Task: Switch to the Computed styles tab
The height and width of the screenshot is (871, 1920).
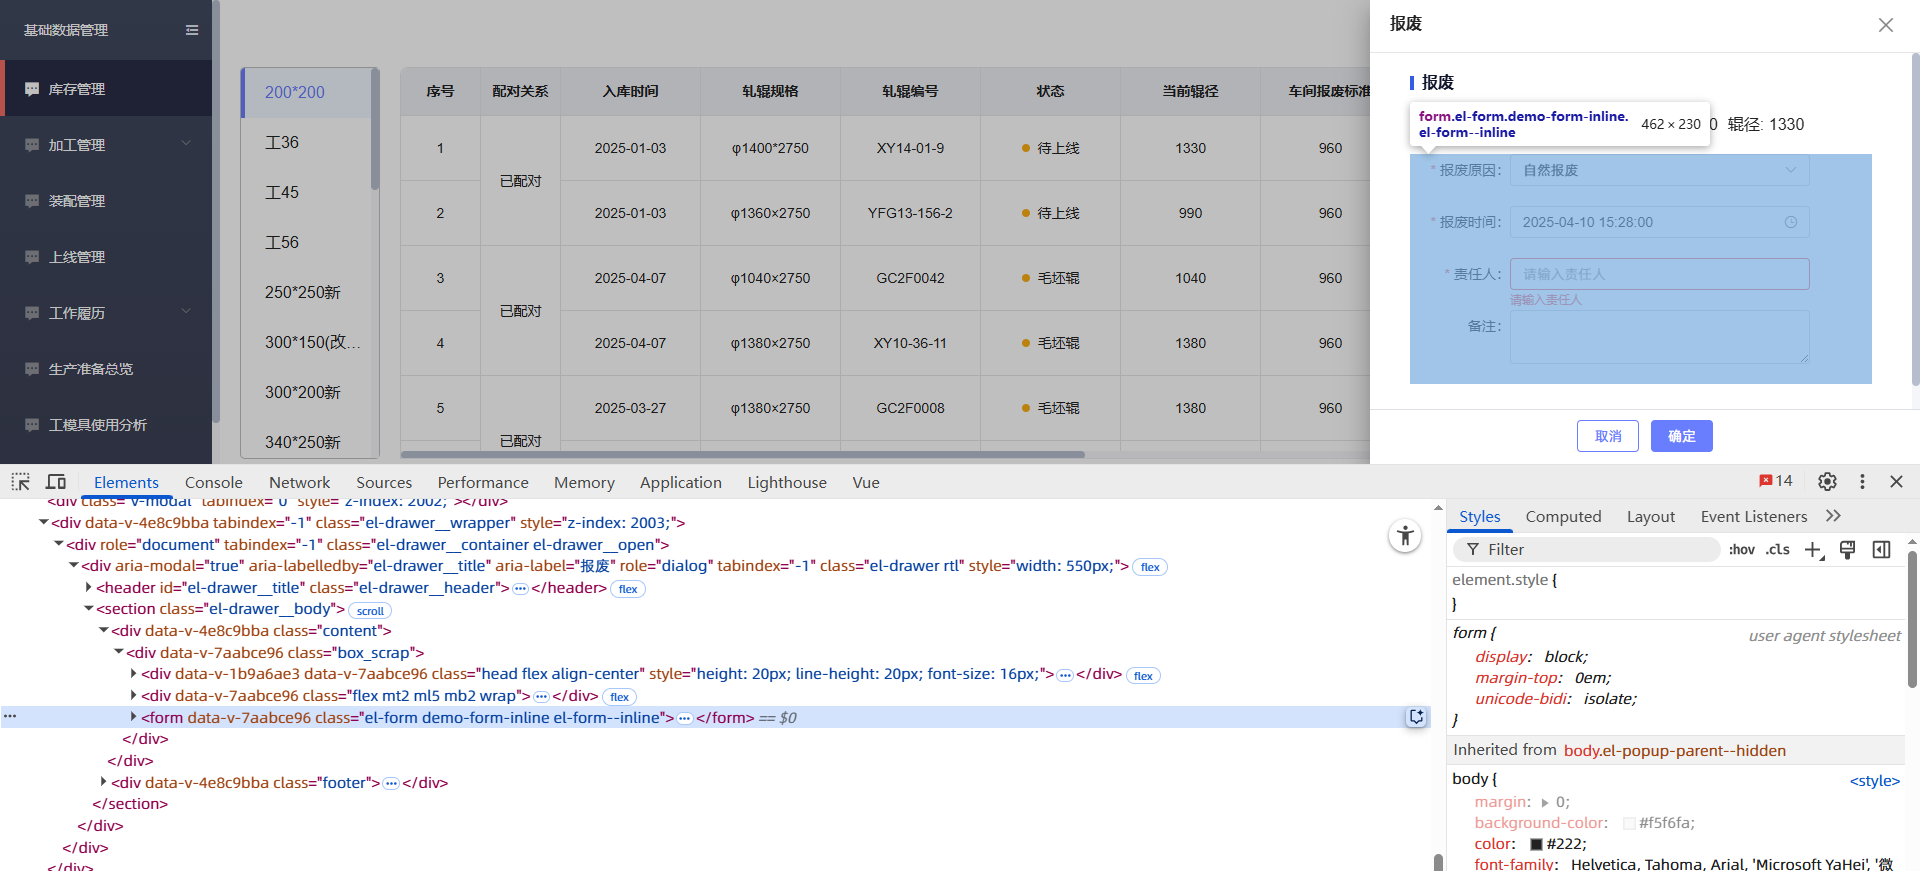Action: [1563, 516]
